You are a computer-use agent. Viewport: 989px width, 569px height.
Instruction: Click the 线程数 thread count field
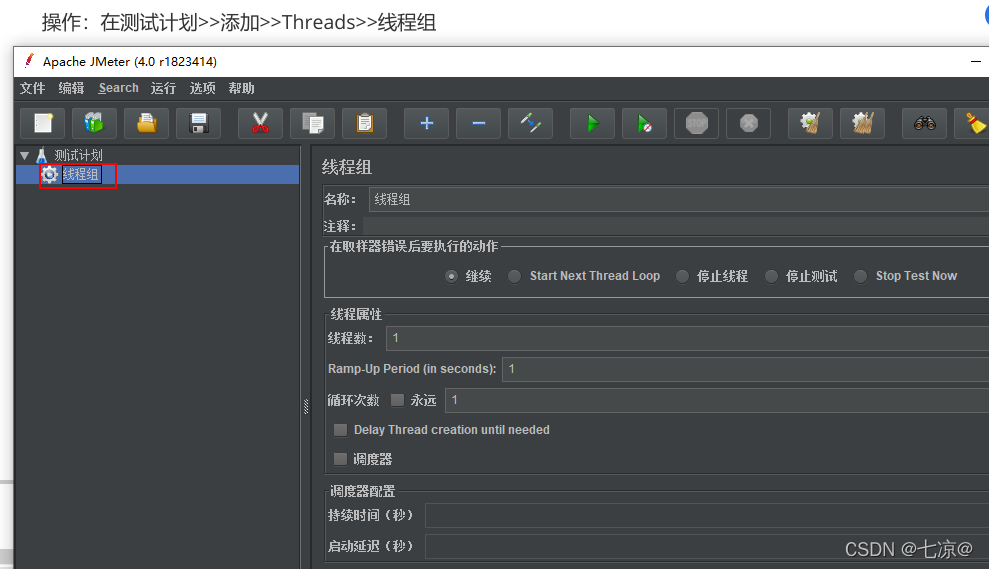tap(688, 338)
